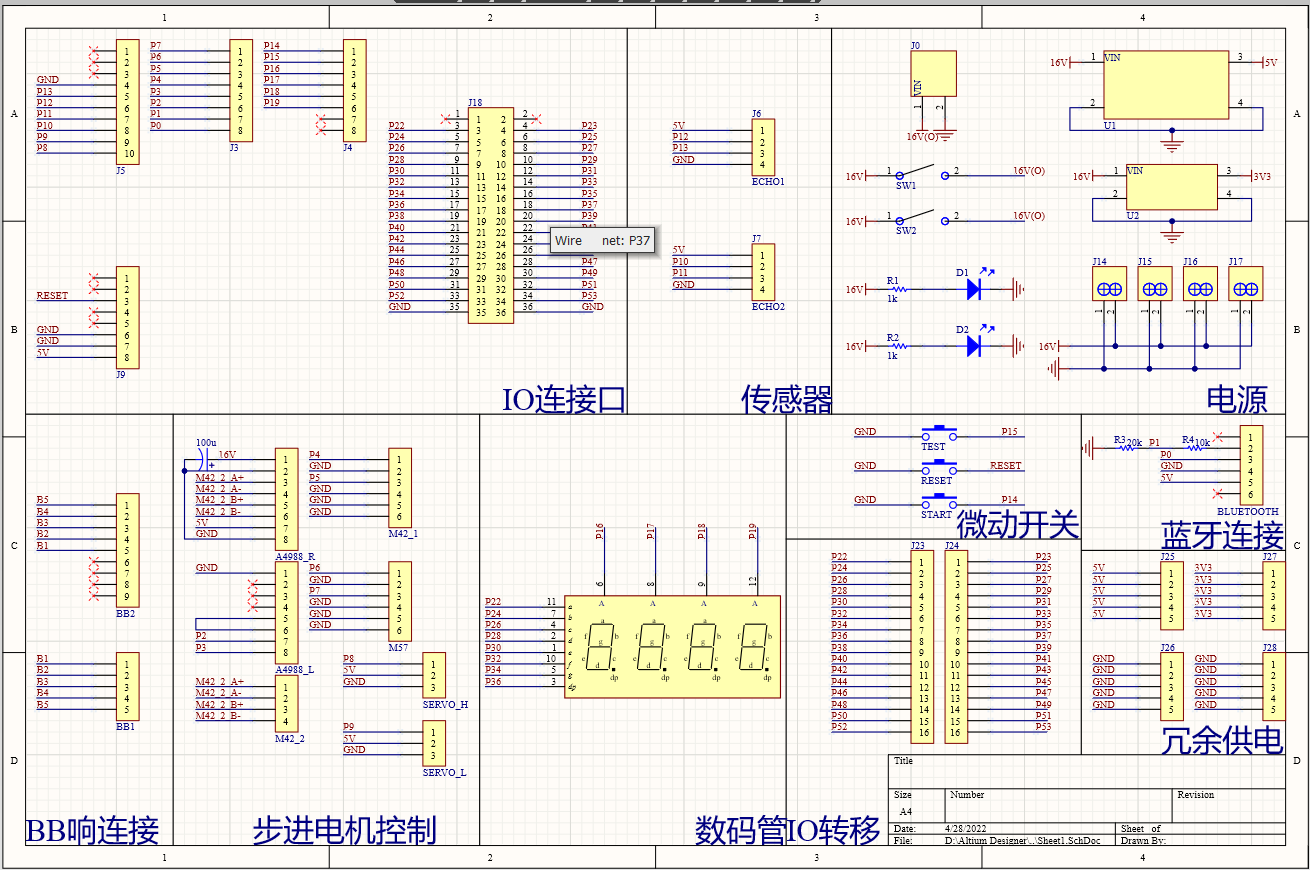Click the '冗余供电' section title
Image resolution: width=1310 pixels, height=870 pixels.
click(1222, 741)
